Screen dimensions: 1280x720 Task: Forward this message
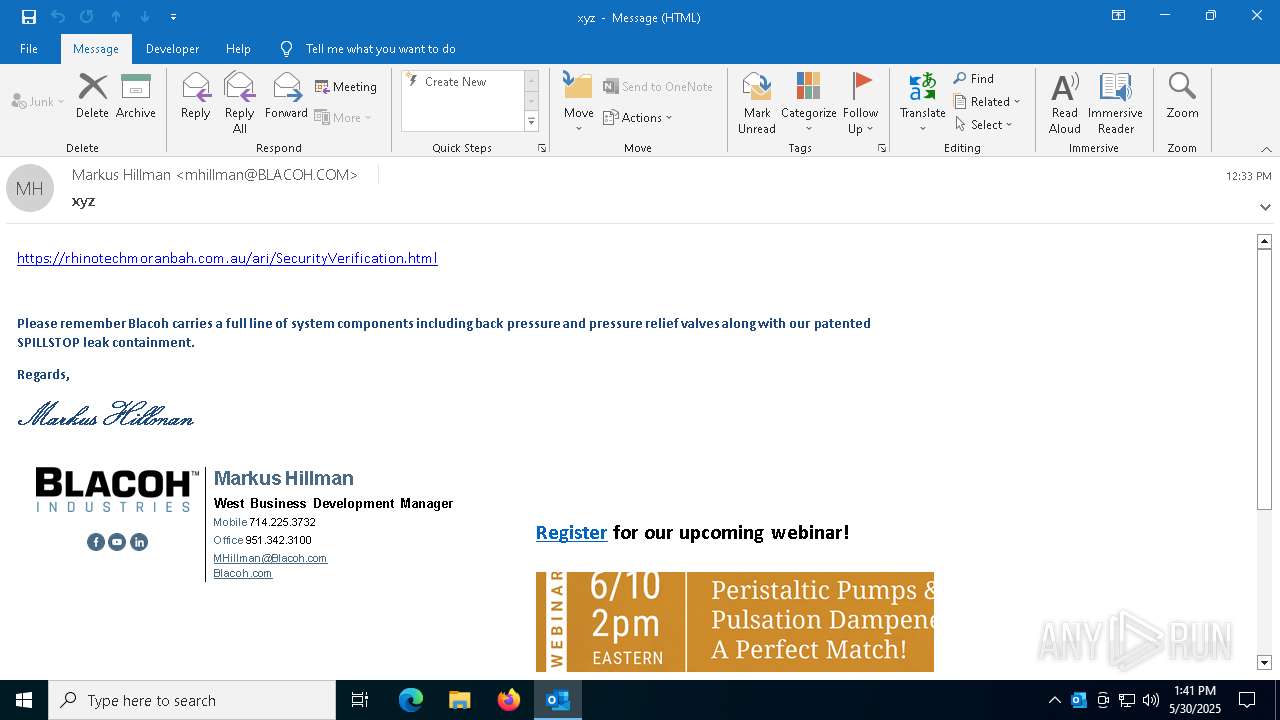tap(286, 96)
